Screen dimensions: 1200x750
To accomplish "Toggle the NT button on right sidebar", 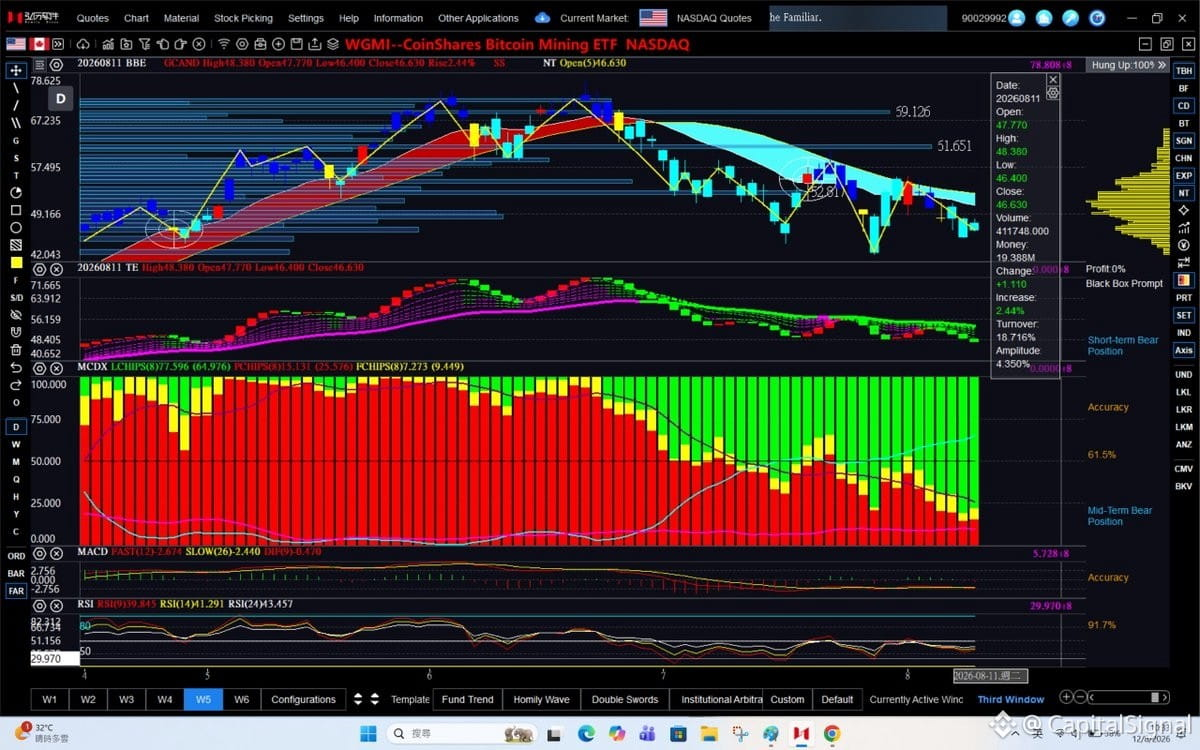I will [1183, 193].
